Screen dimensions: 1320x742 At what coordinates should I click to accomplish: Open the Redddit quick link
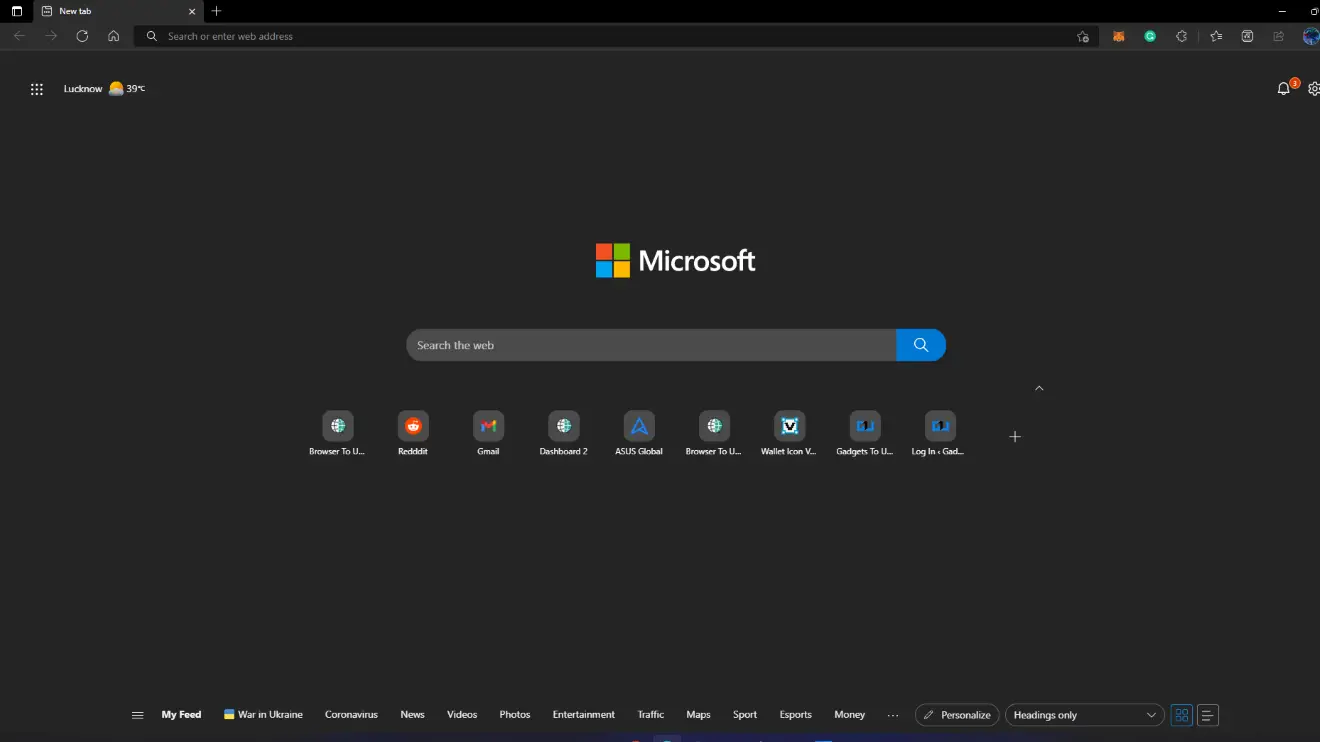pyautogui.click(x=413, y=434)
